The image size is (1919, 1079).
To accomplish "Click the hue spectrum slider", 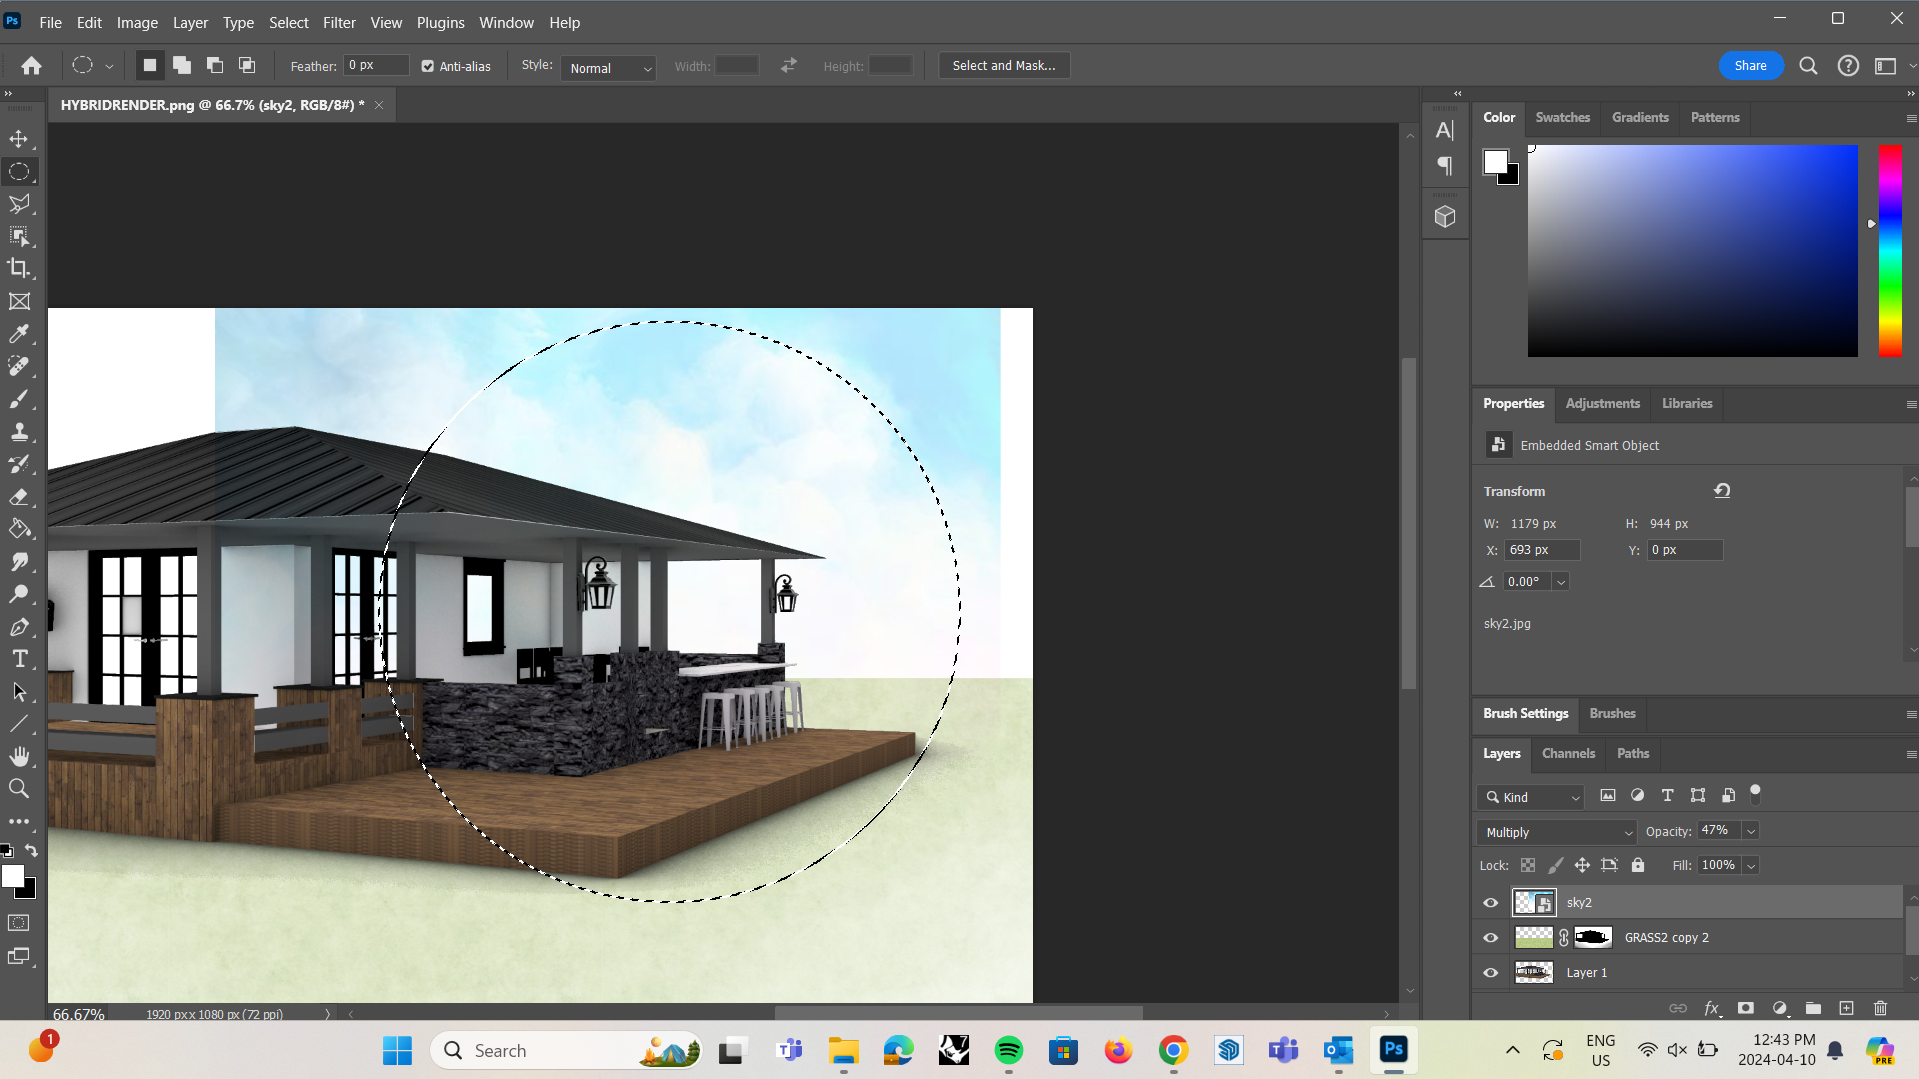I will pyautogui.click(x=1889, y=251).
